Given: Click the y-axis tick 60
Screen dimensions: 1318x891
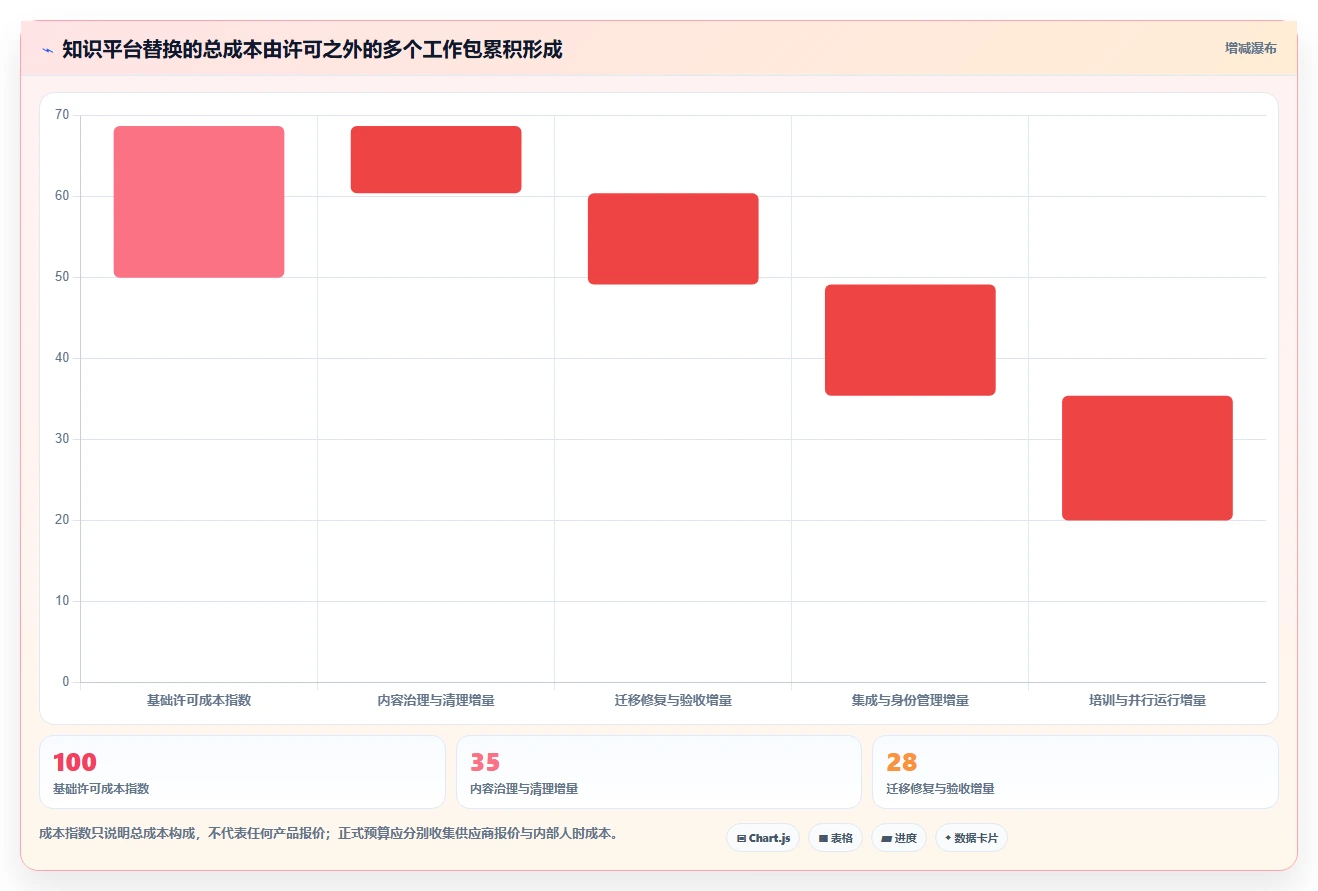Looking at the screenshot, I should point(62,196).
